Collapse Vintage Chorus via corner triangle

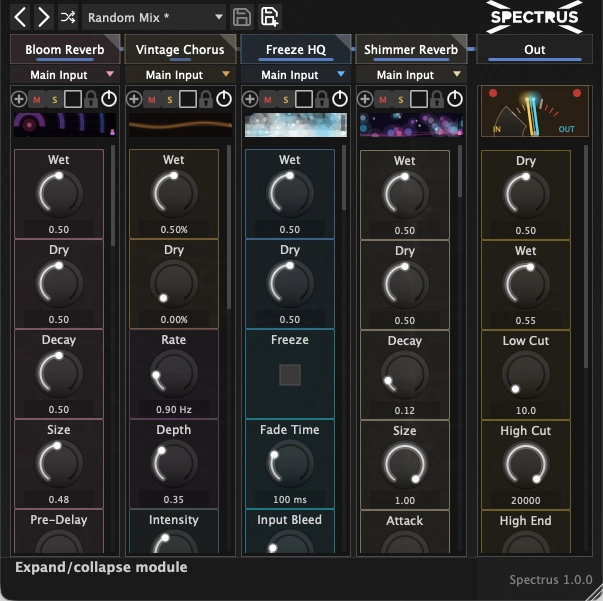229,40
